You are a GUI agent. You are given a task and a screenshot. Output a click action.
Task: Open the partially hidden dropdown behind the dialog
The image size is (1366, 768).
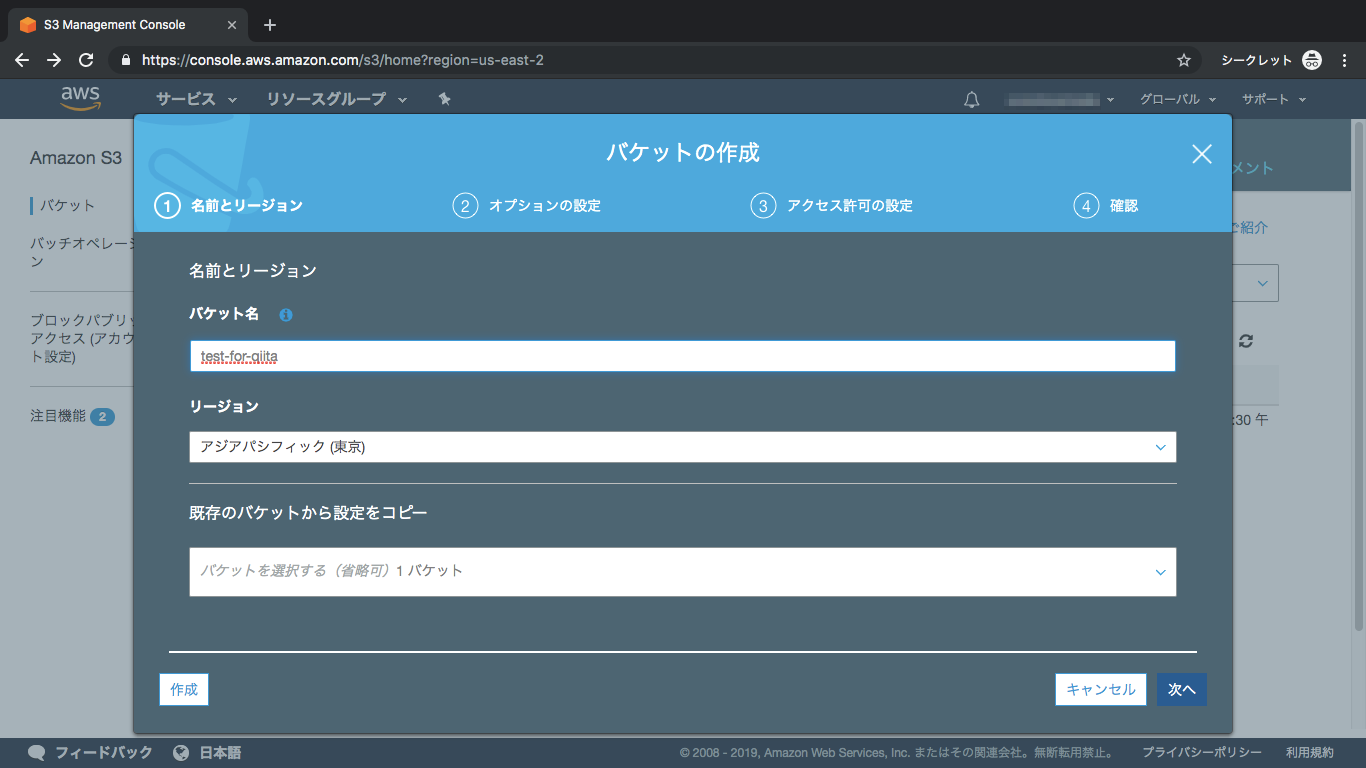point(1256,283)
